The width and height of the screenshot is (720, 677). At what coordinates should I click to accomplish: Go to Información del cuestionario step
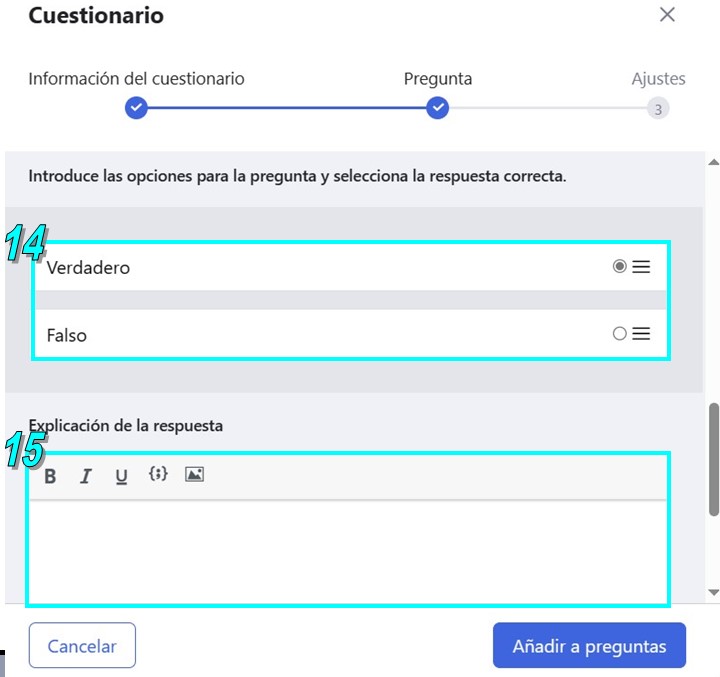coord(136,108)
